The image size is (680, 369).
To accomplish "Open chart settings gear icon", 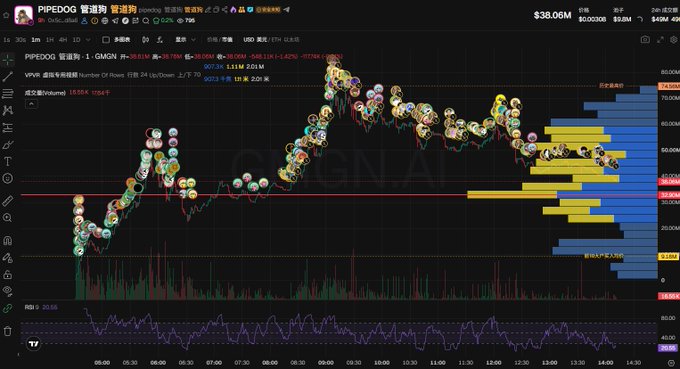I will (x=673, y=39).
